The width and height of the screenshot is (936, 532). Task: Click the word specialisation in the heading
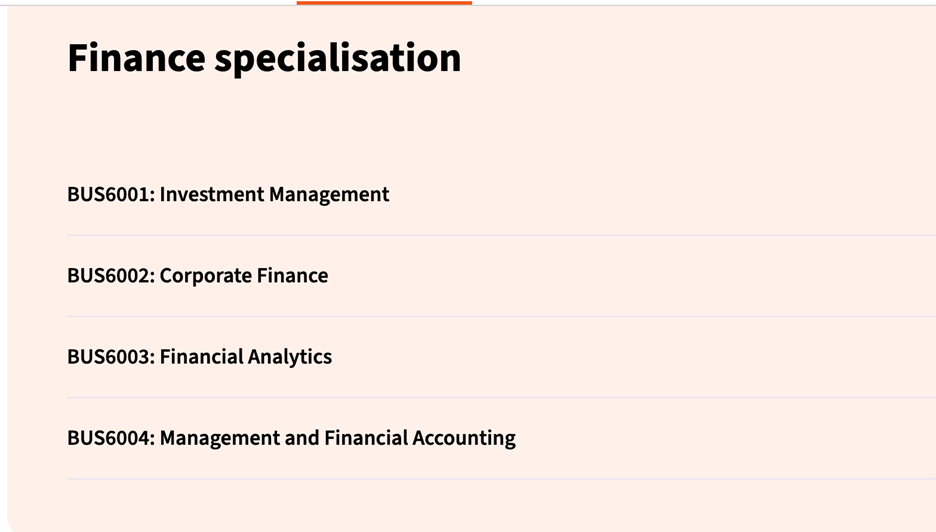337,58
